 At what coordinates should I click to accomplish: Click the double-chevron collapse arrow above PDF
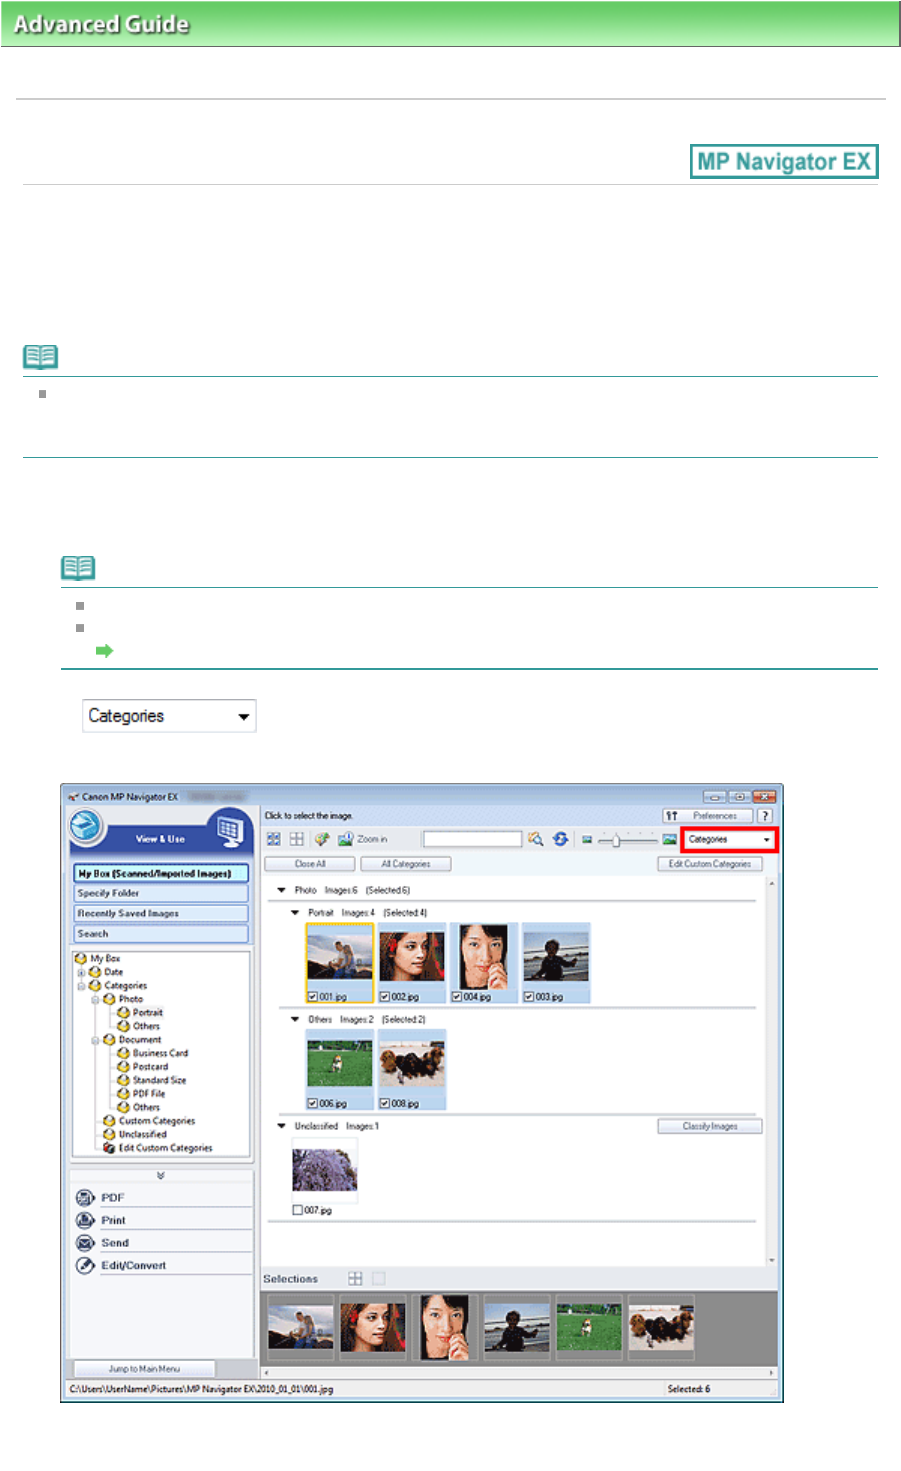point(160,1176)
